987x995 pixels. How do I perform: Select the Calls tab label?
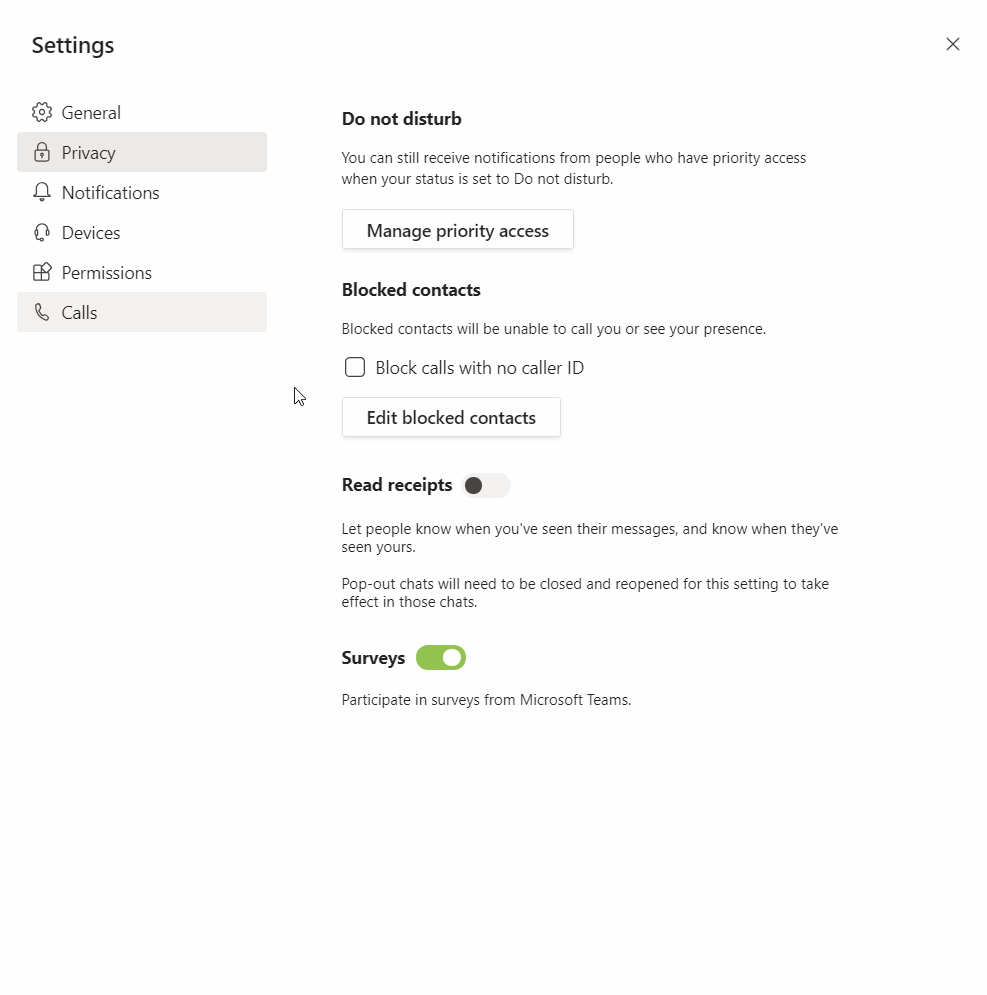79,313
